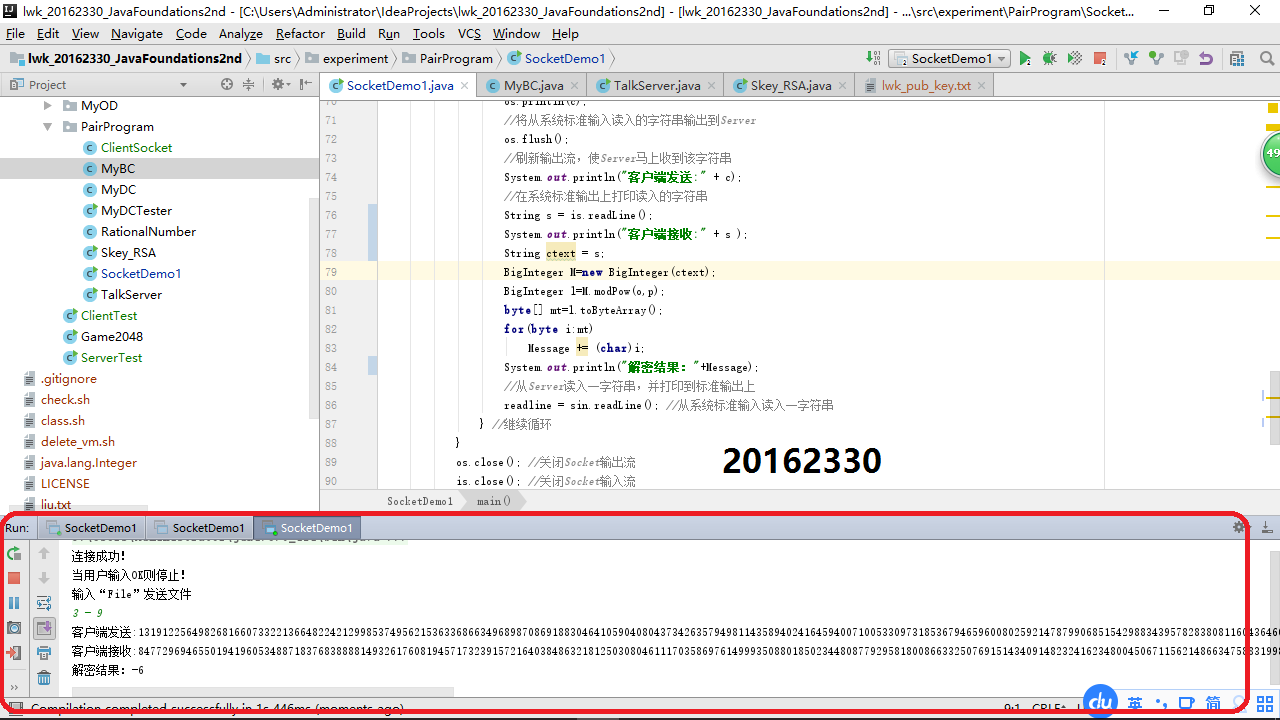Open the Run panel settings gear
Viewport: 1280px width, 720px height.
click(1240, 527)
